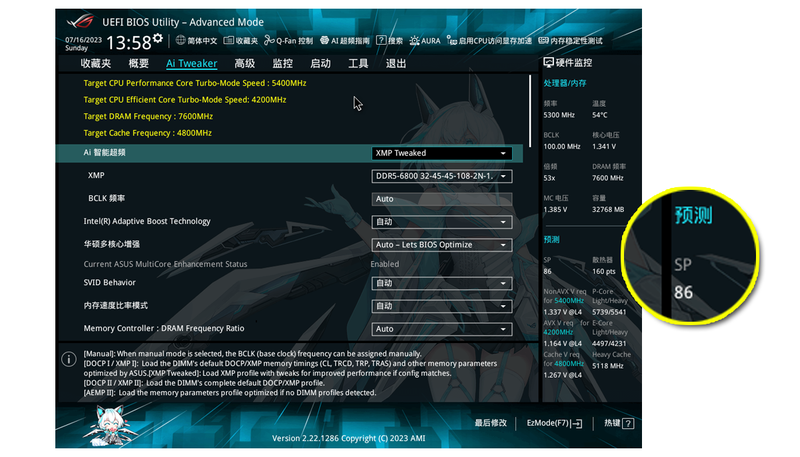This screenshot has width=800, height=457.
Task: Click Target CPU Efficient Core Turbo-Mode Speed line
Action: [185, 99]
